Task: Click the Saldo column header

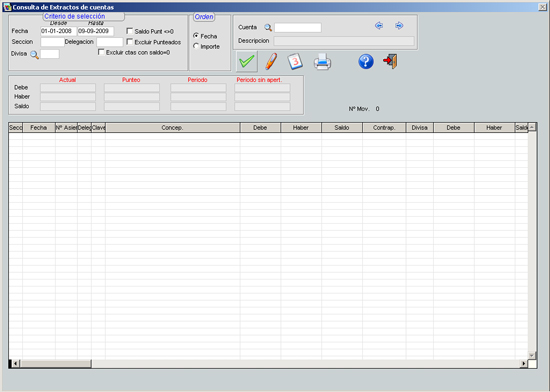Action: click(x=342, y=128)
